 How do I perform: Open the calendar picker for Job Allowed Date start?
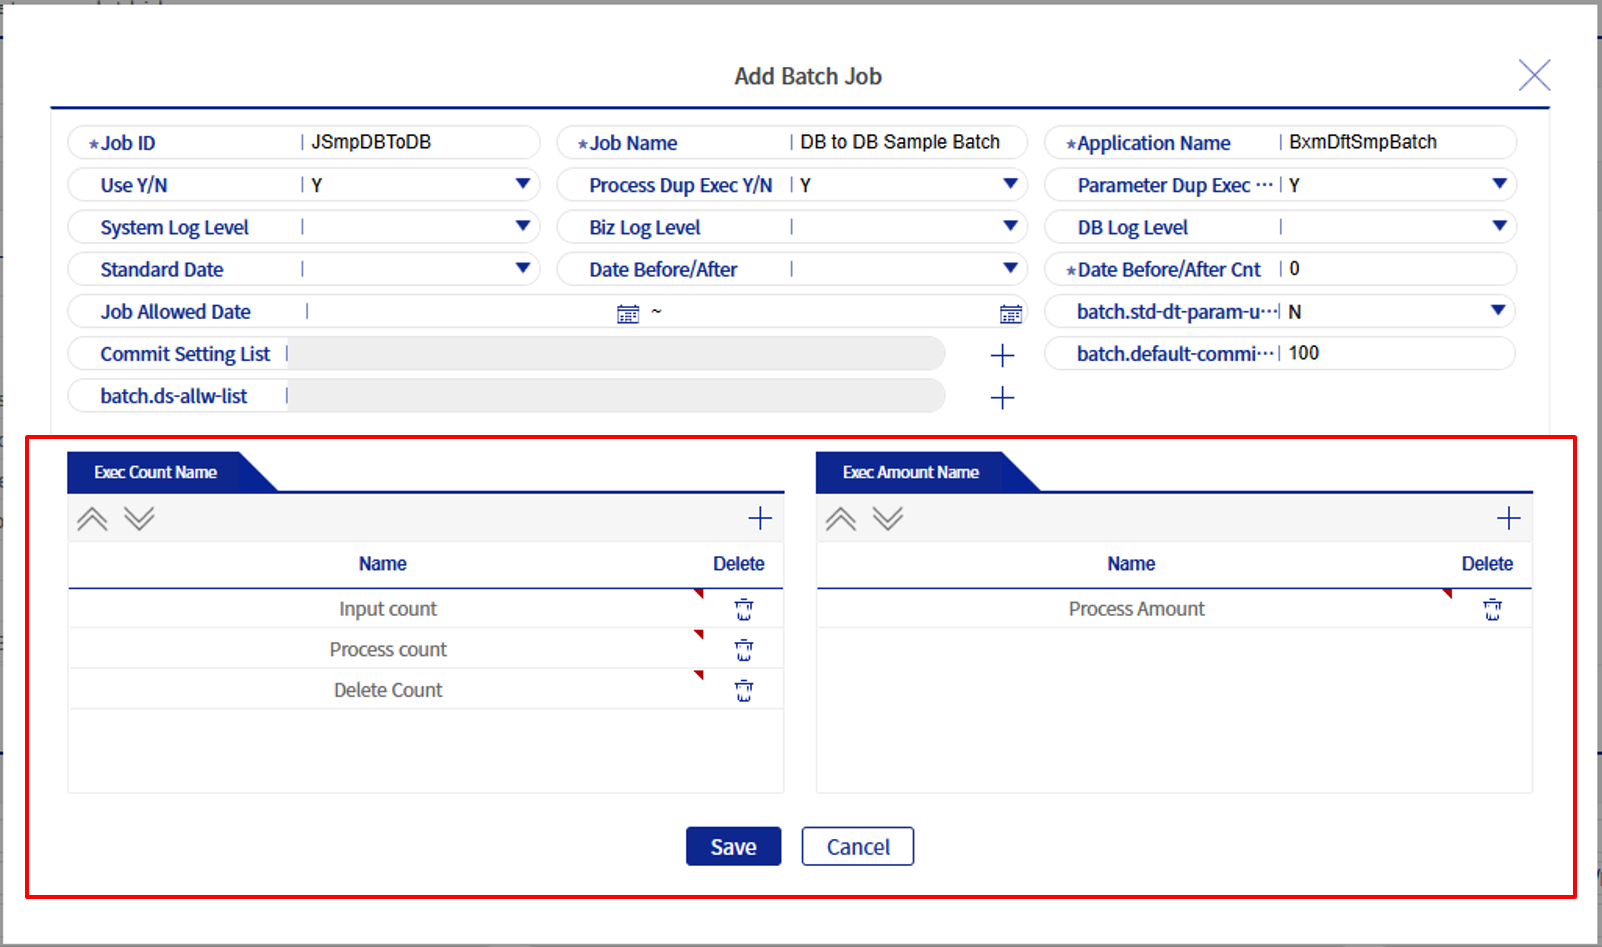pos(628,312)
